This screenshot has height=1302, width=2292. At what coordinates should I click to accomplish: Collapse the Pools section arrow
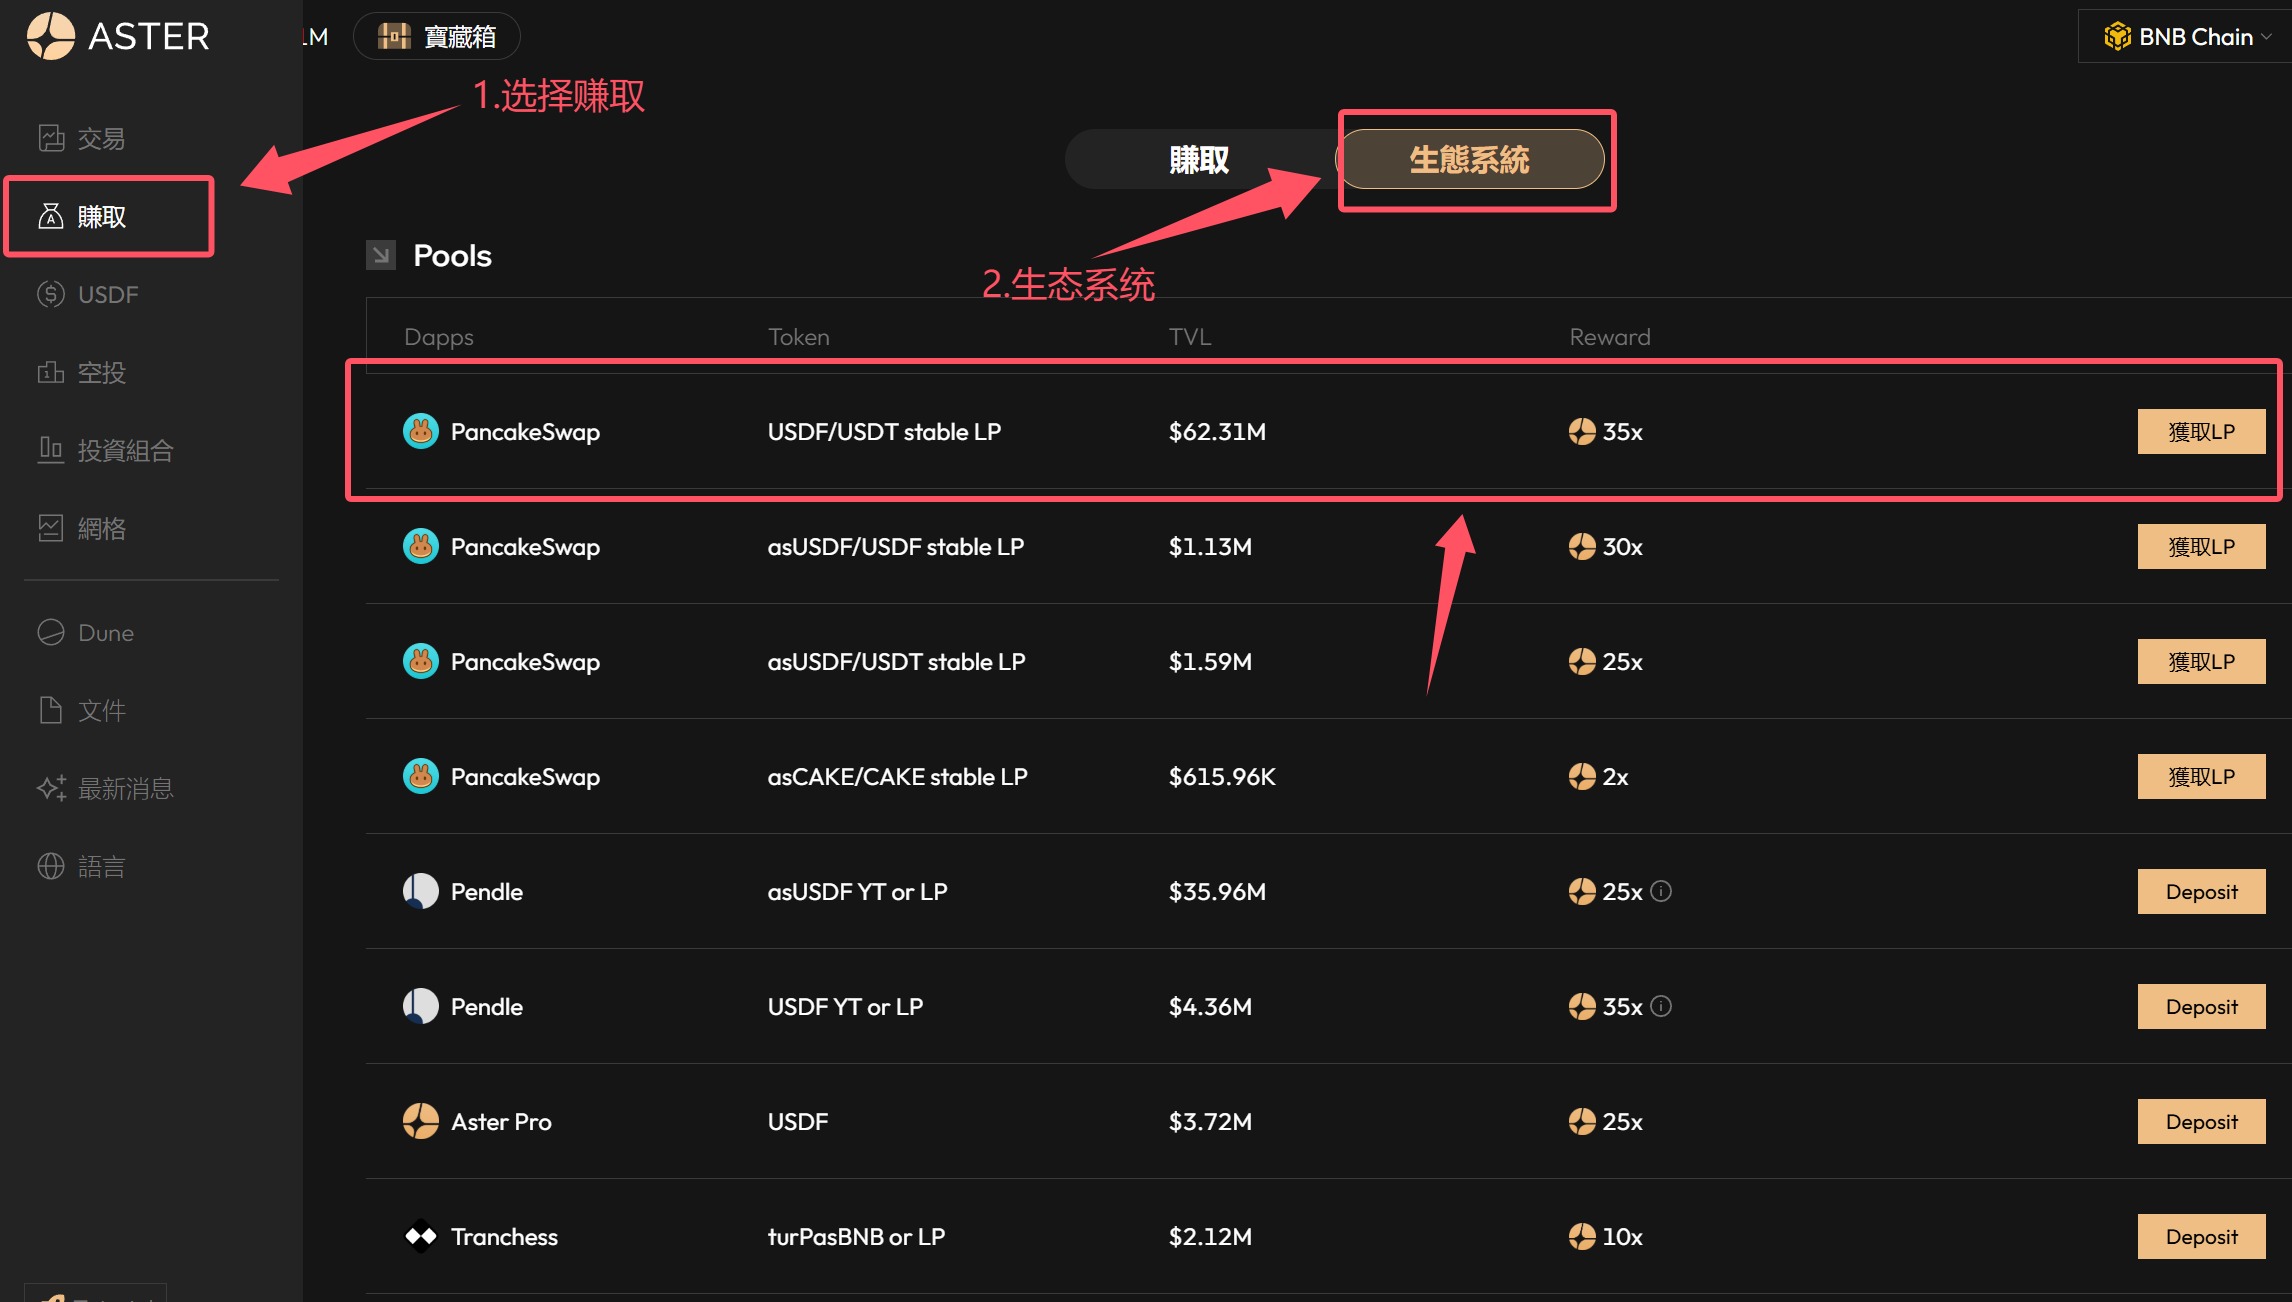coord(381,255)
